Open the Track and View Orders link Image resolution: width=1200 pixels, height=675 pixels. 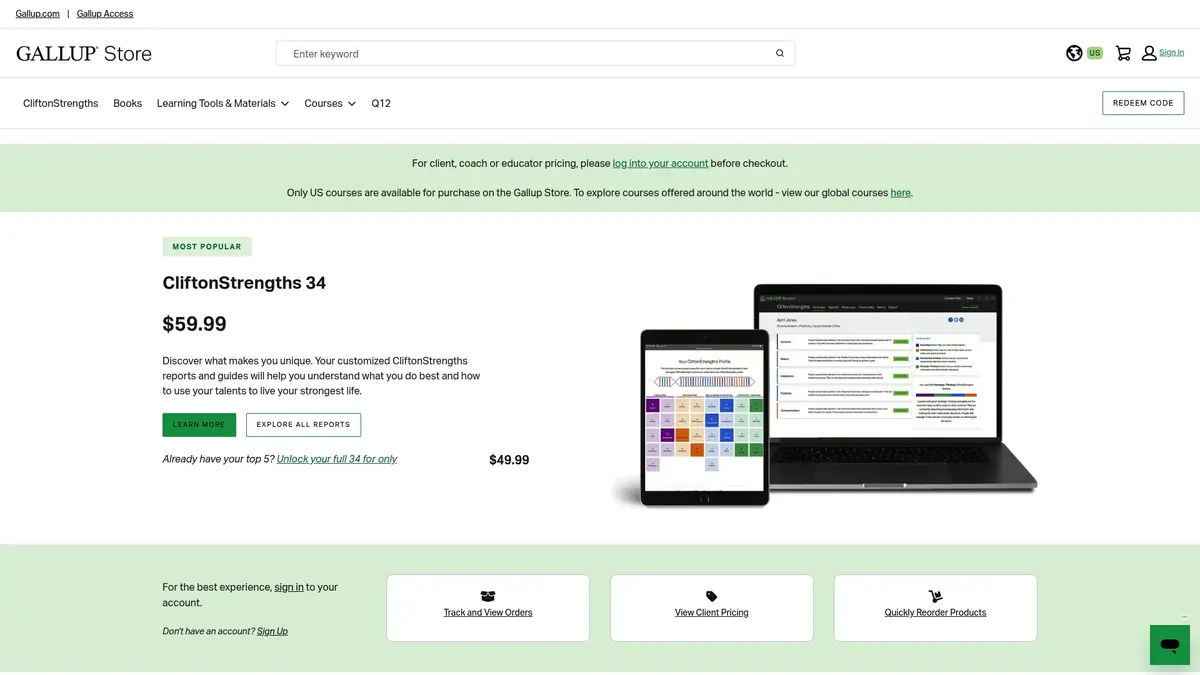click(488, 613)
